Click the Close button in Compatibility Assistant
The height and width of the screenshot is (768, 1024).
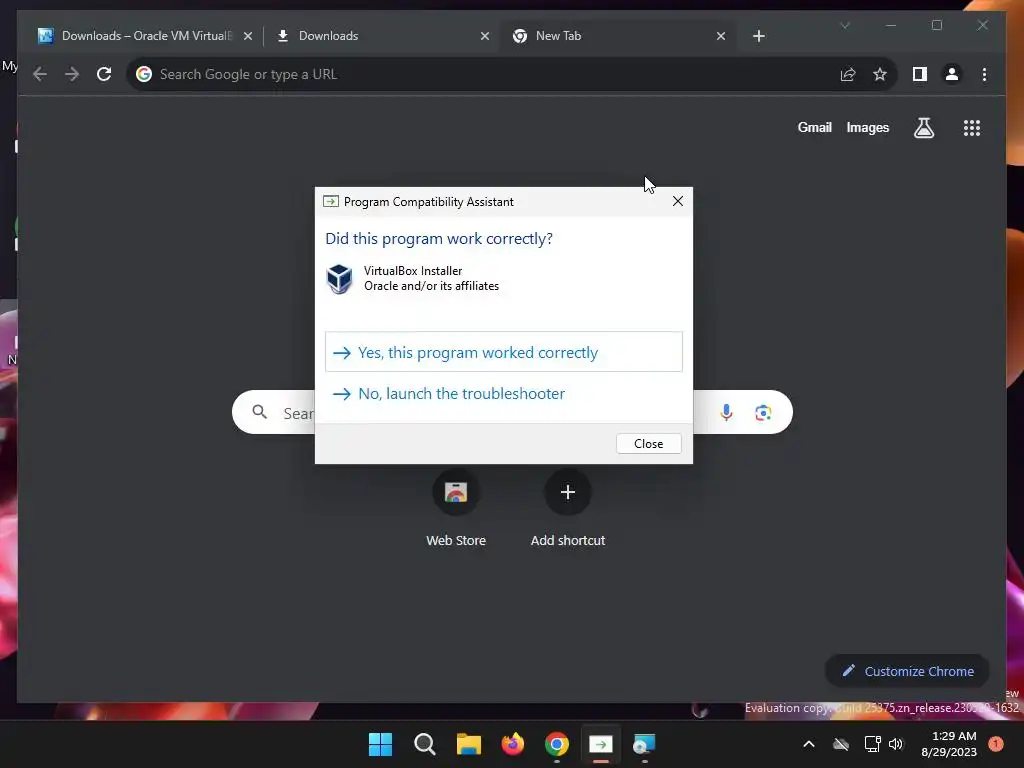[648, 443]
